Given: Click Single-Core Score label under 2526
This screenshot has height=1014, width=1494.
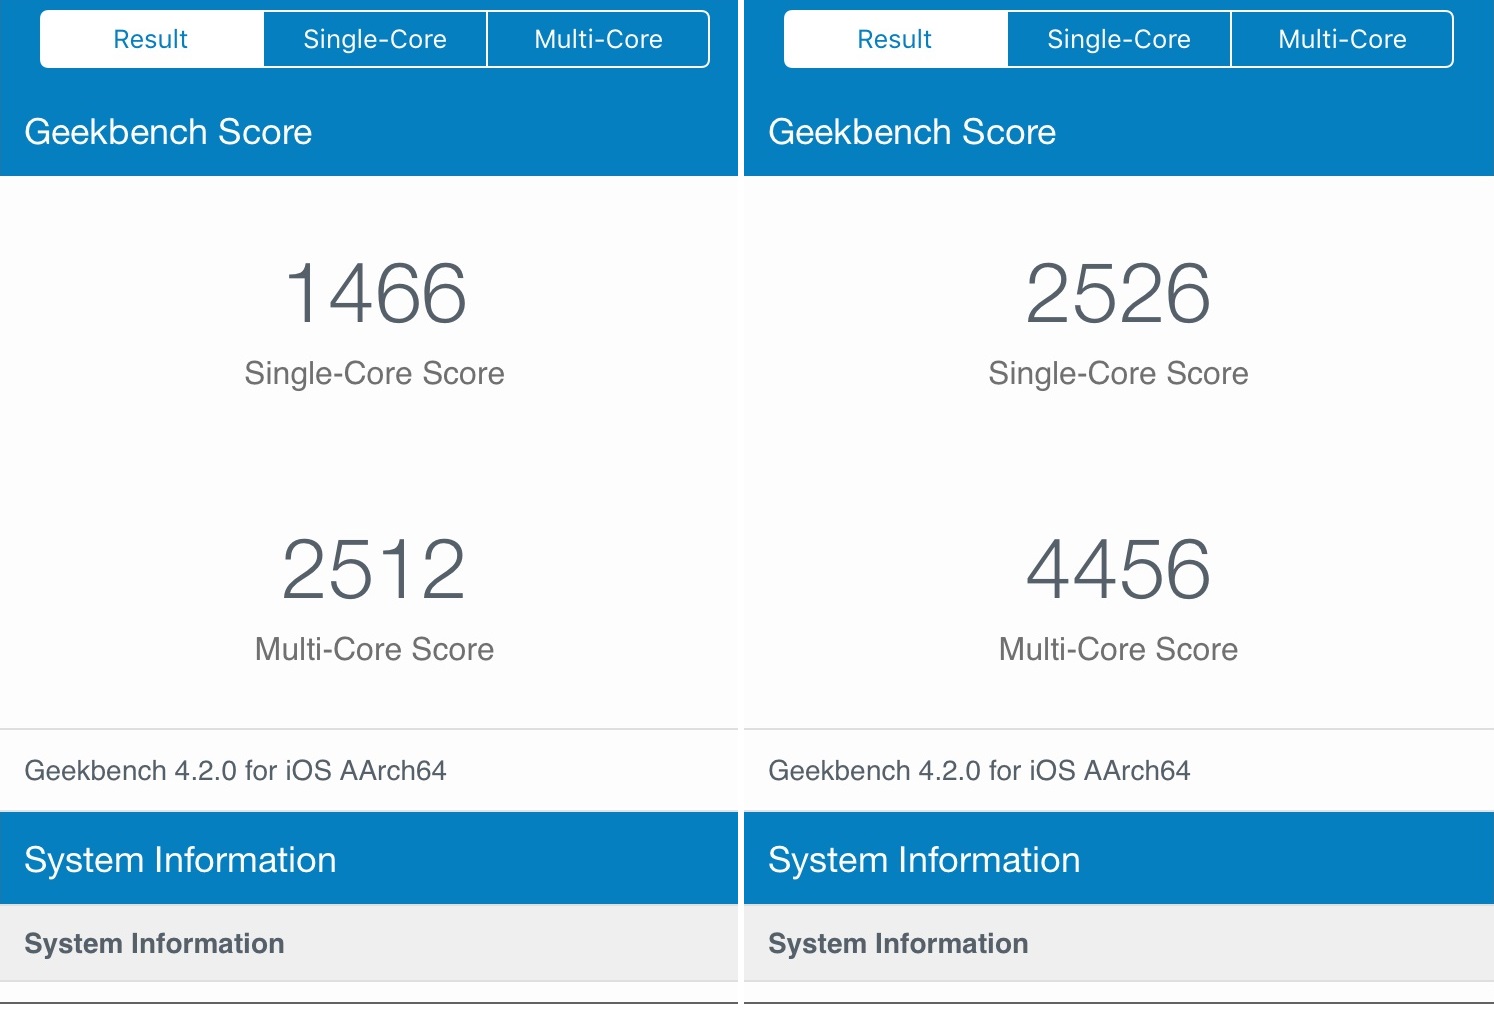Looking at the screenshot, I should coord(1118,373).
